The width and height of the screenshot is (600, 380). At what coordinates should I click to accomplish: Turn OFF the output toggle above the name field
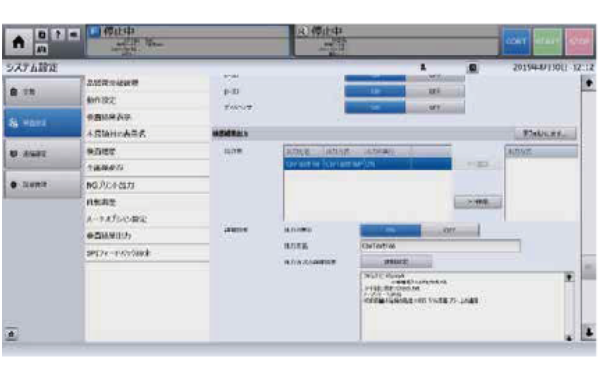[x=450, y=230]
